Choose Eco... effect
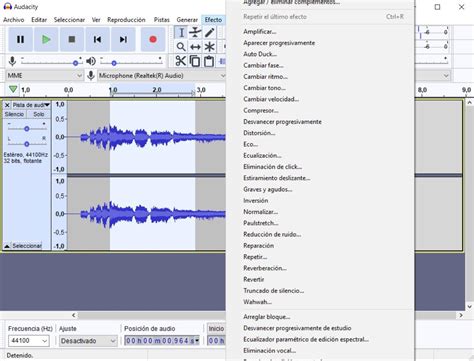Screen dimensions: 474x361 (x=251, y=144)
